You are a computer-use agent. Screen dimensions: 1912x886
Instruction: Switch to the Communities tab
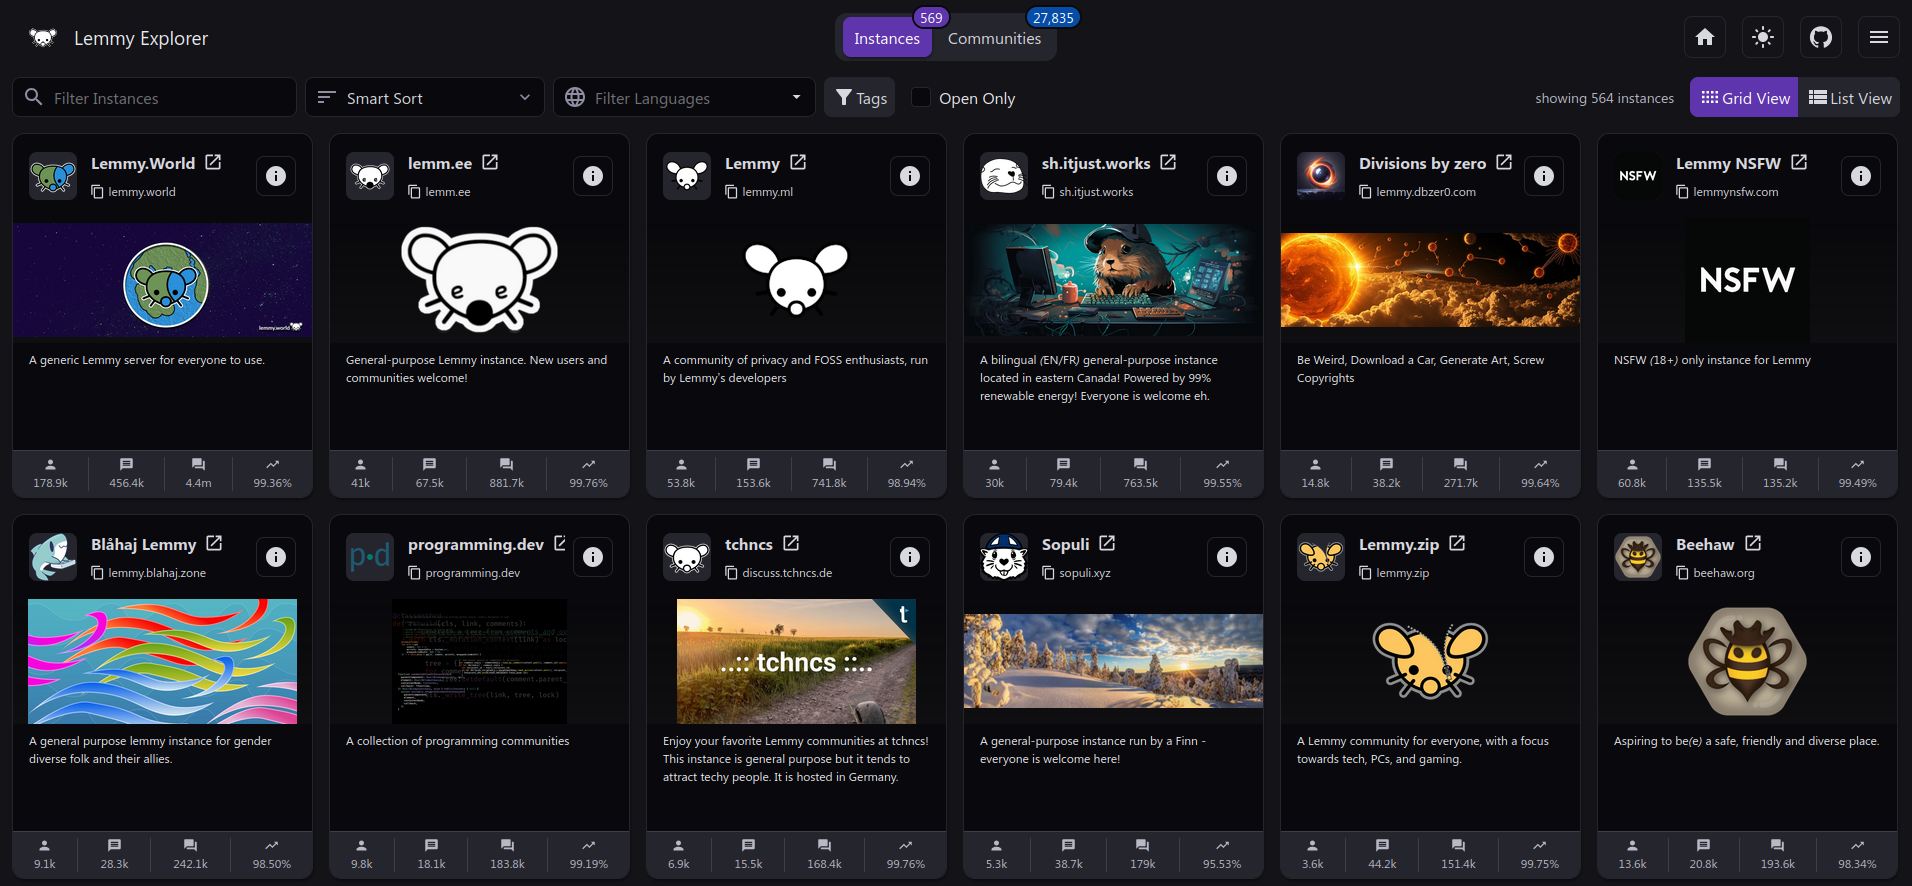994,39
